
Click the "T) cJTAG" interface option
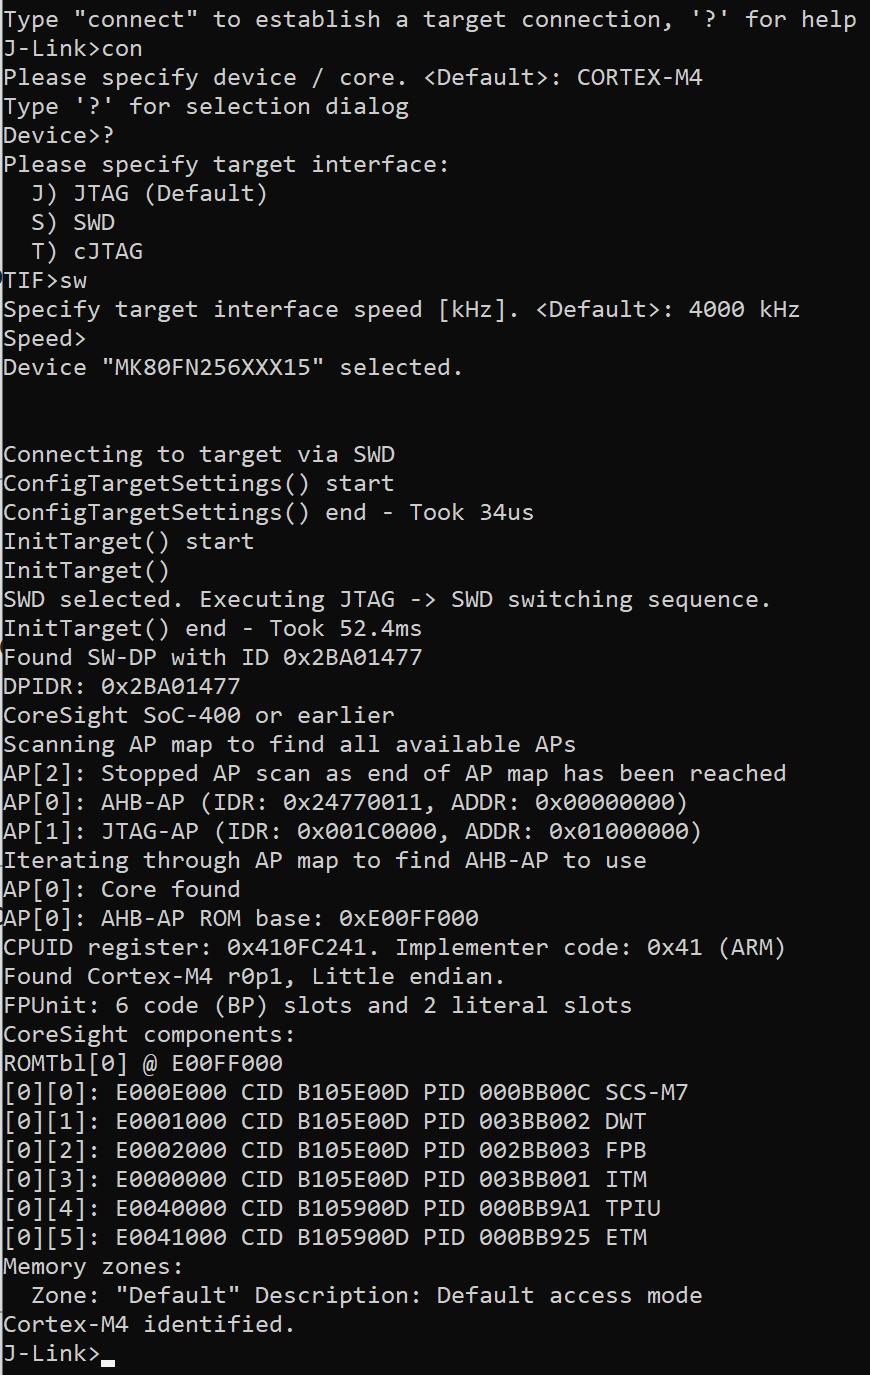point(88,252)
